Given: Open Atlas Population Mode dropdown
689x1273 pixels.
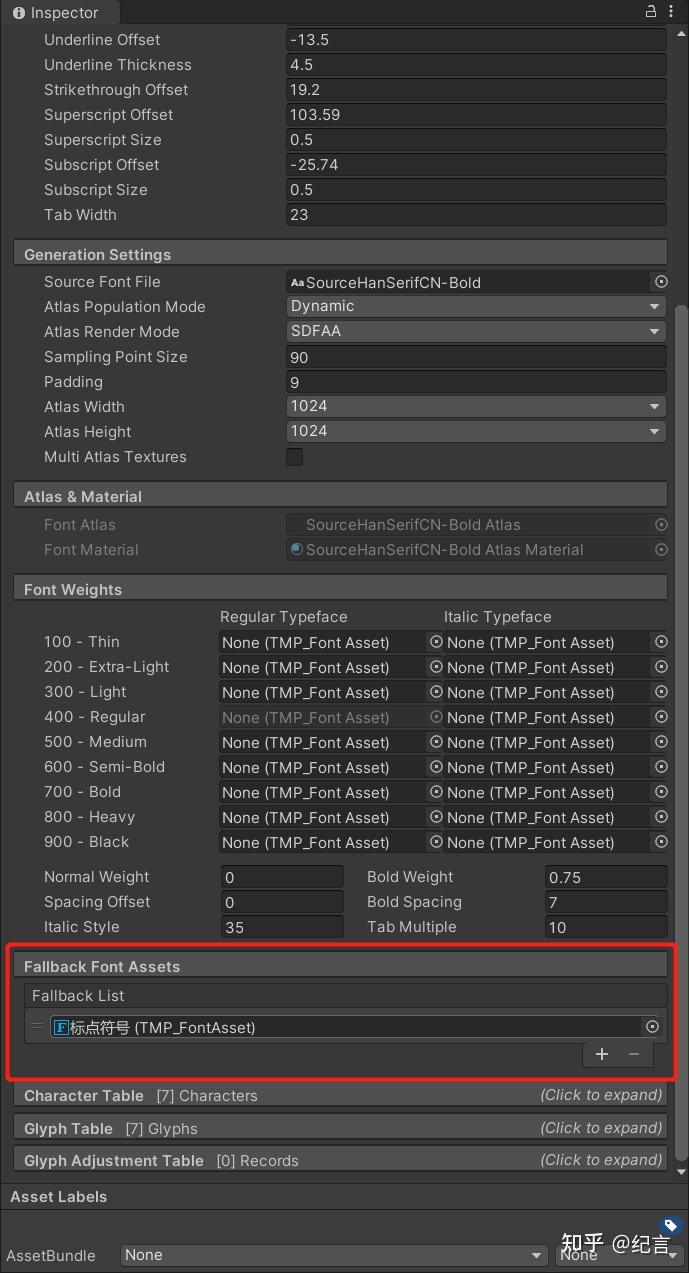Looking at the screenshot, I should (476, 307).
